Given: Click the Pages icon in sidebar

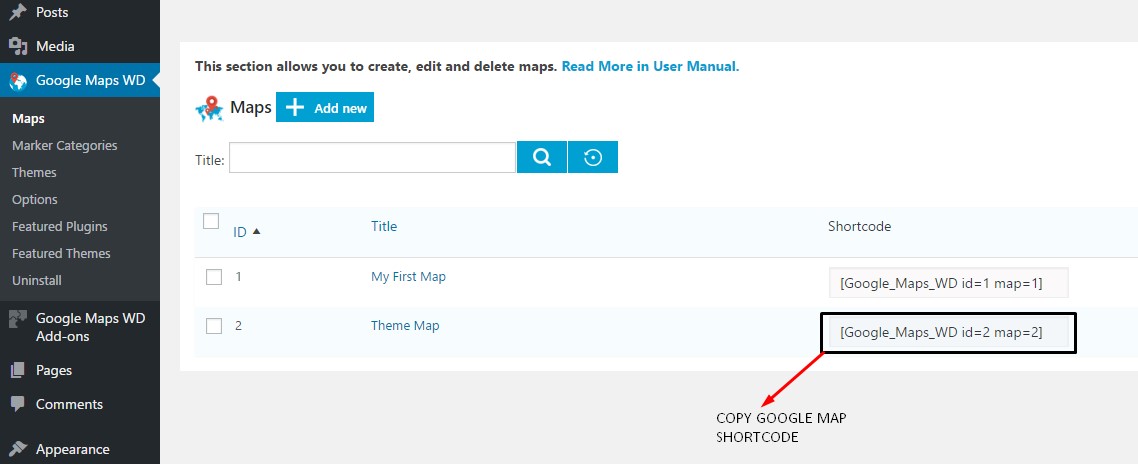Looking at the screenshot, I should [x=18, y=370].
